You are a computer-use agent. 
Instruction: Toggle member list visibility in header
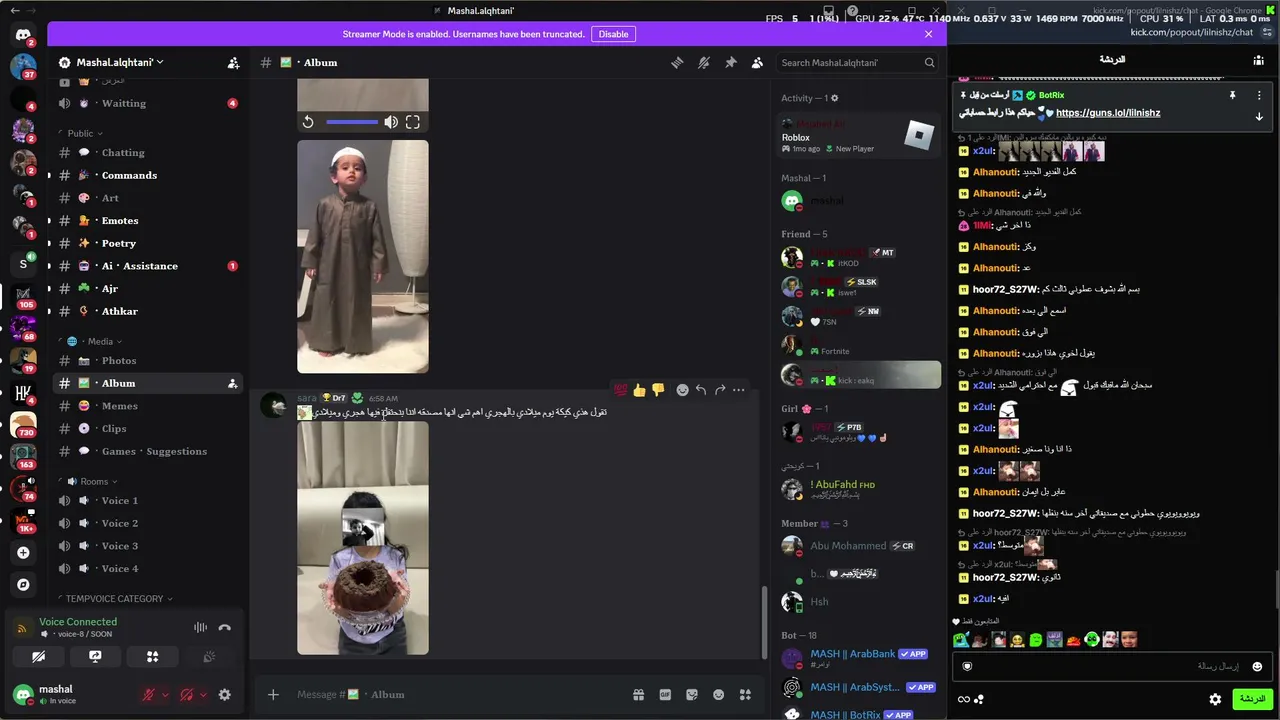[x=757, y=62]
